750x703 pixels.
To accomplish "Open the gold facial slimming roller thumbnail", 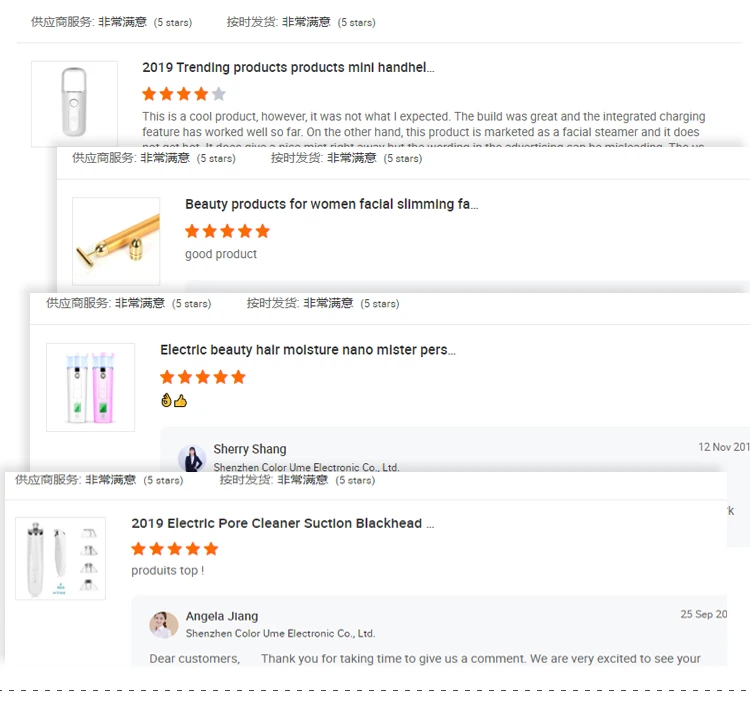I will [x=116, y=240].
